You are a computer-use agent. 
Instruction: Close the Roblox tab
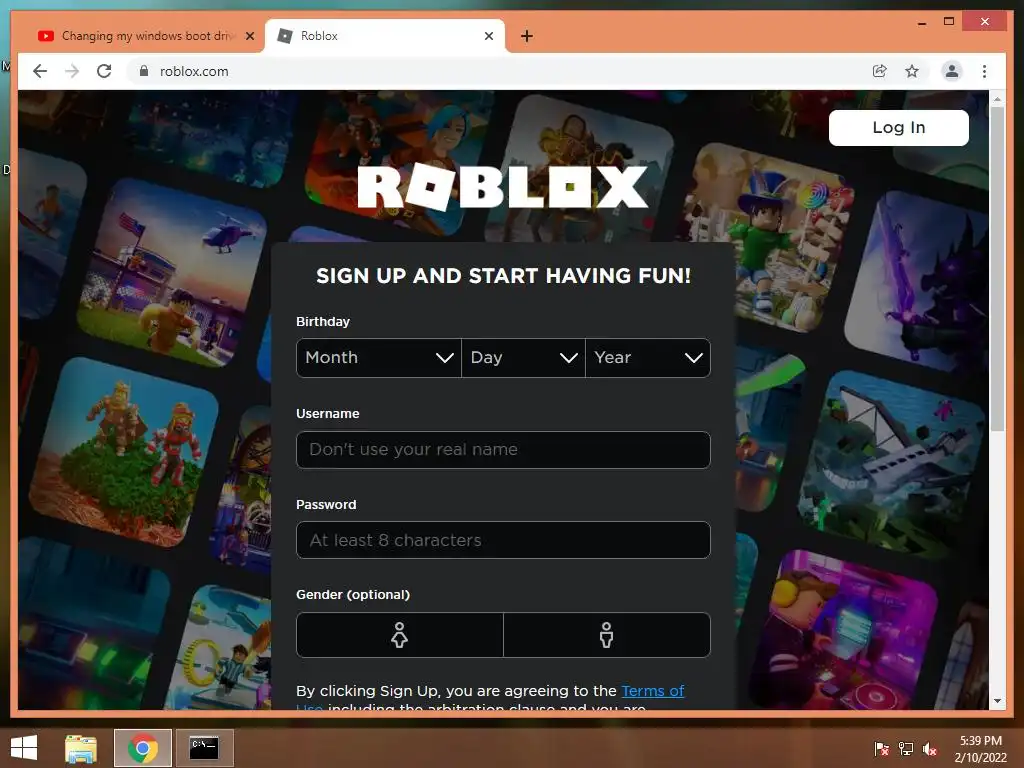(488, 36)
